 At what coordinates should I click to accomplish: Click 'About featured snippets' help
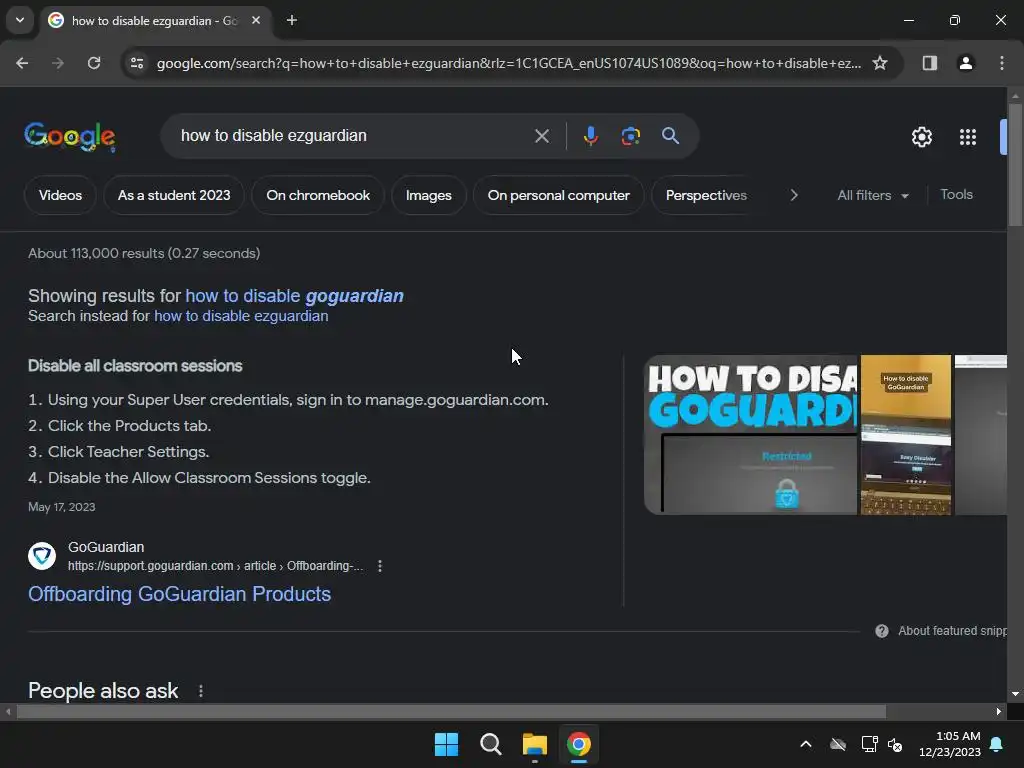coord(941,631)
